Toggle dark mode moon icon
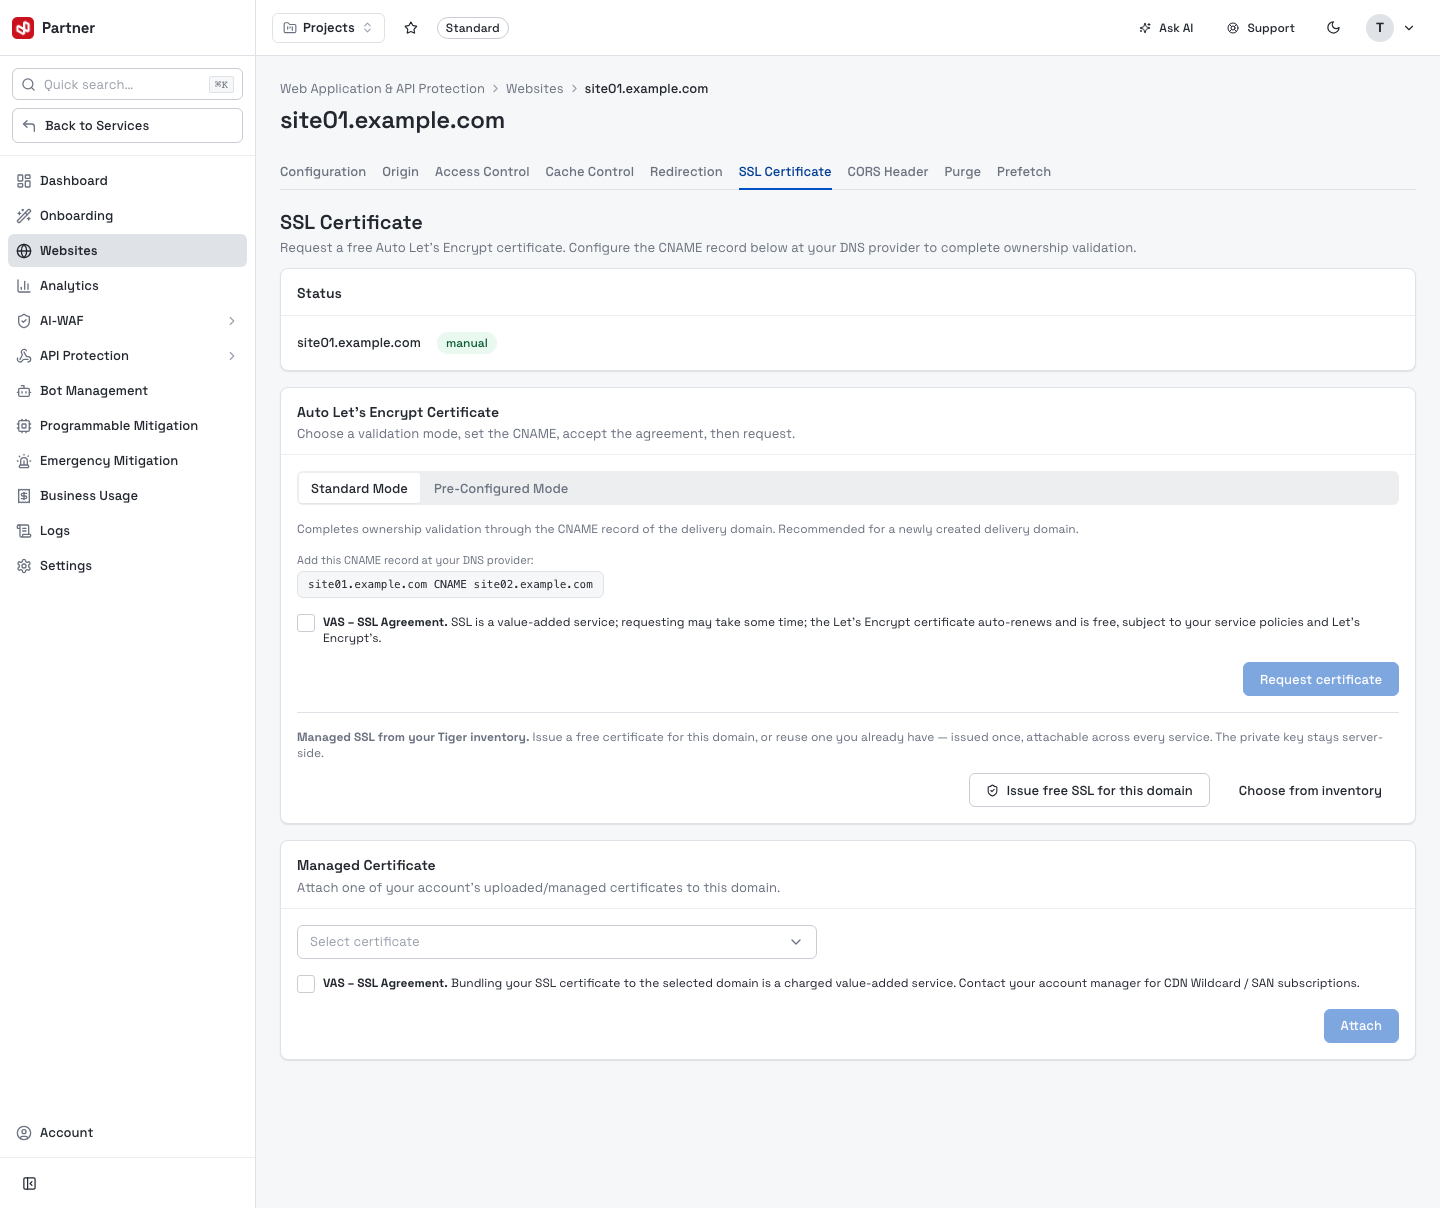Image resolution: width=1440 pixels, height=1208 pixels. pyautogui.click(x=1333, y=28)
